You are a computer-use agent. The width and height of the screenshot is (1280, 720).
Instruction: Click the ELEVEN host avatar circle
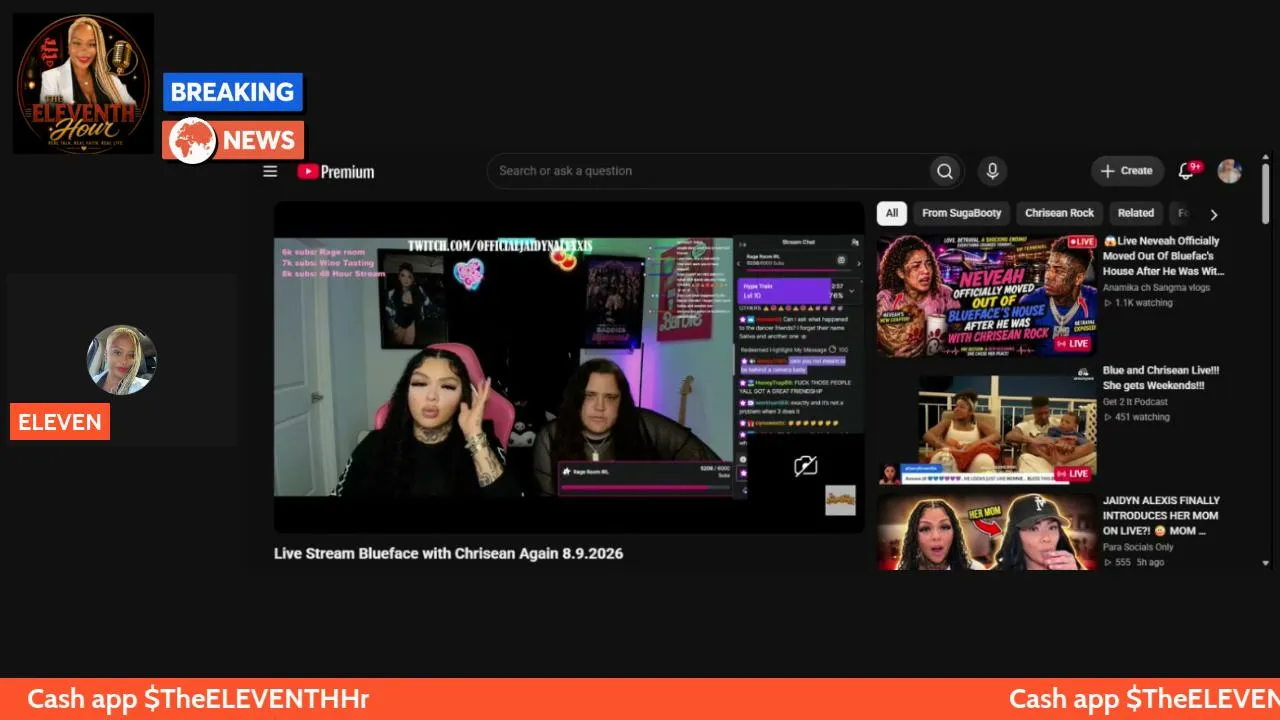[122, 360]
